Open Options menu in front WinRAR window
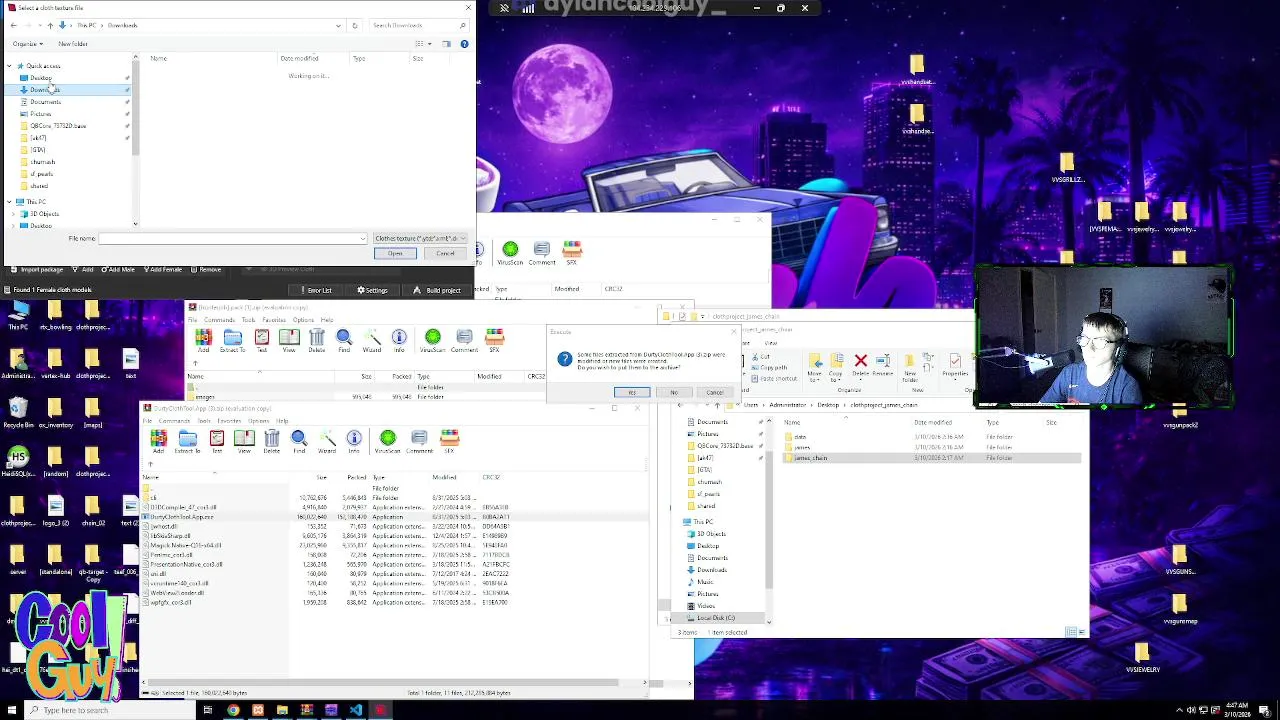The height and width of the screenshot is (720, 1280). click(259, 420)
